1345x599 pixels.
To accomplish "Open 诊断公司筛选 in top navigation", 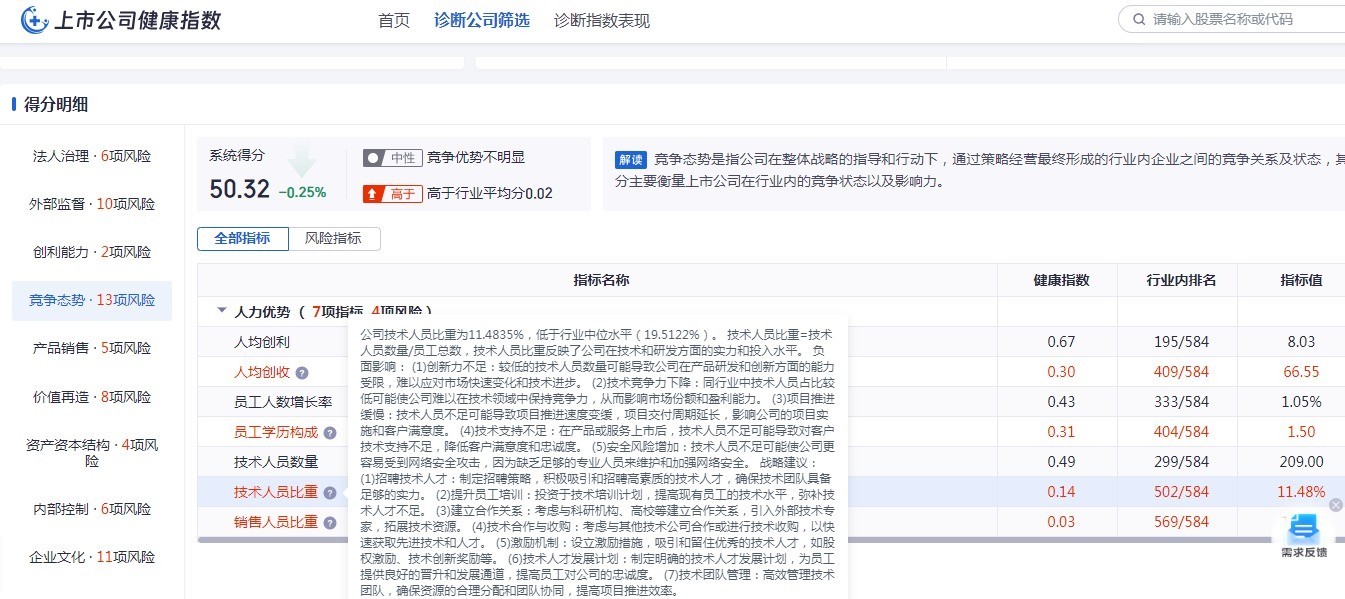I will [x=481, y=20].
